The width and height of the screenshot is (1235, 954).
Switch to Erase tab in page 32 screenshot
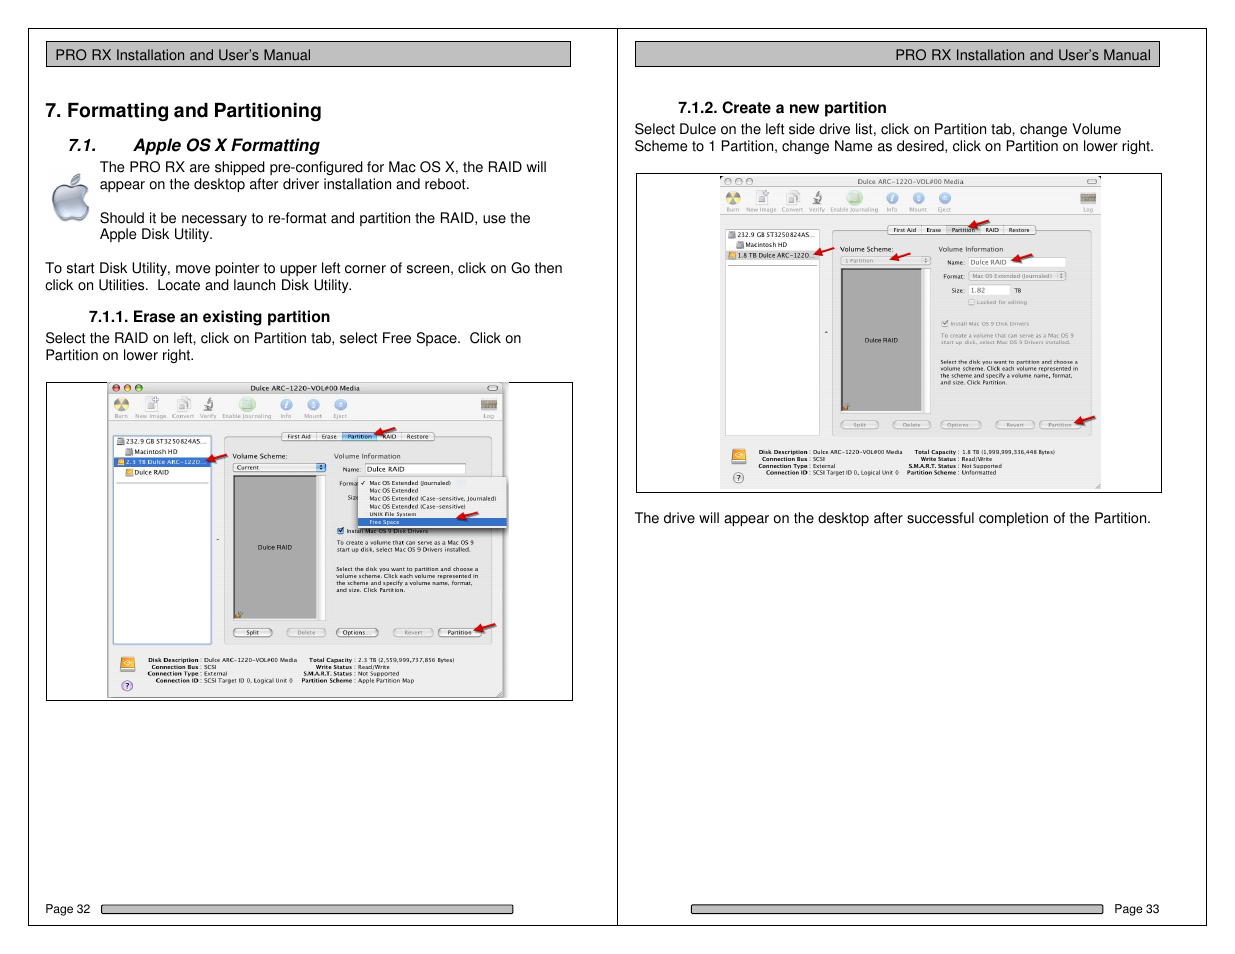(329, 436)
